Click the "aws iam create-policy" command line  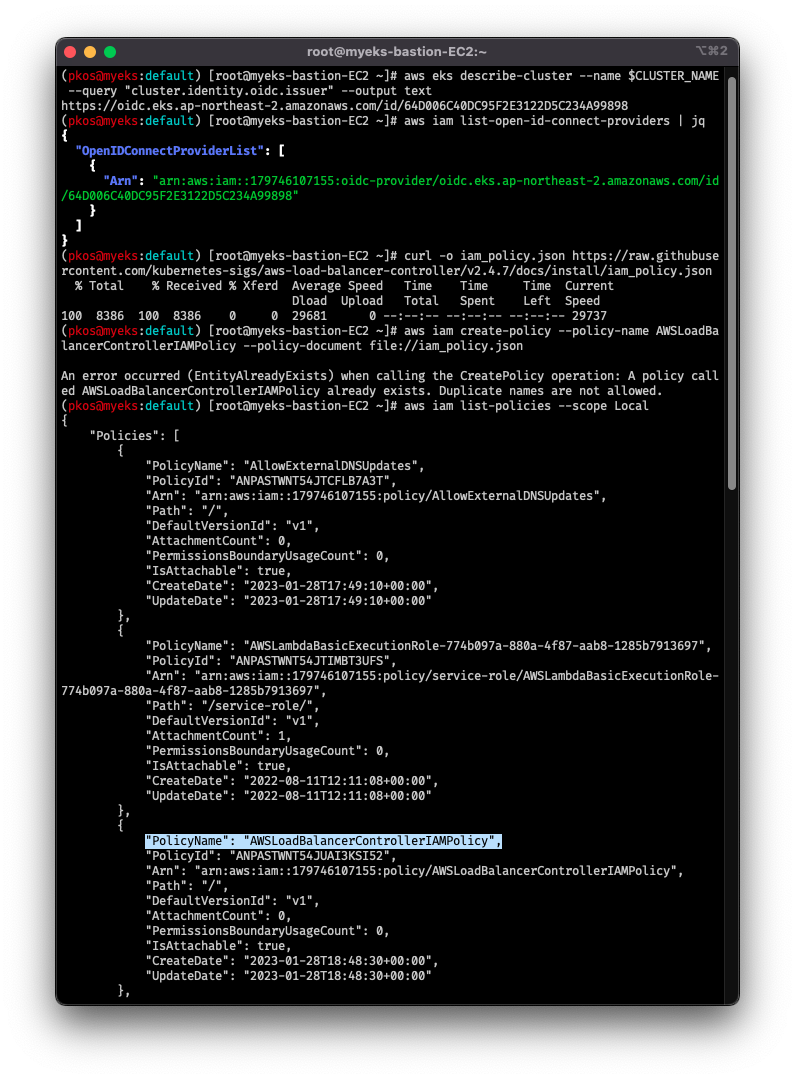click(390, 339)
